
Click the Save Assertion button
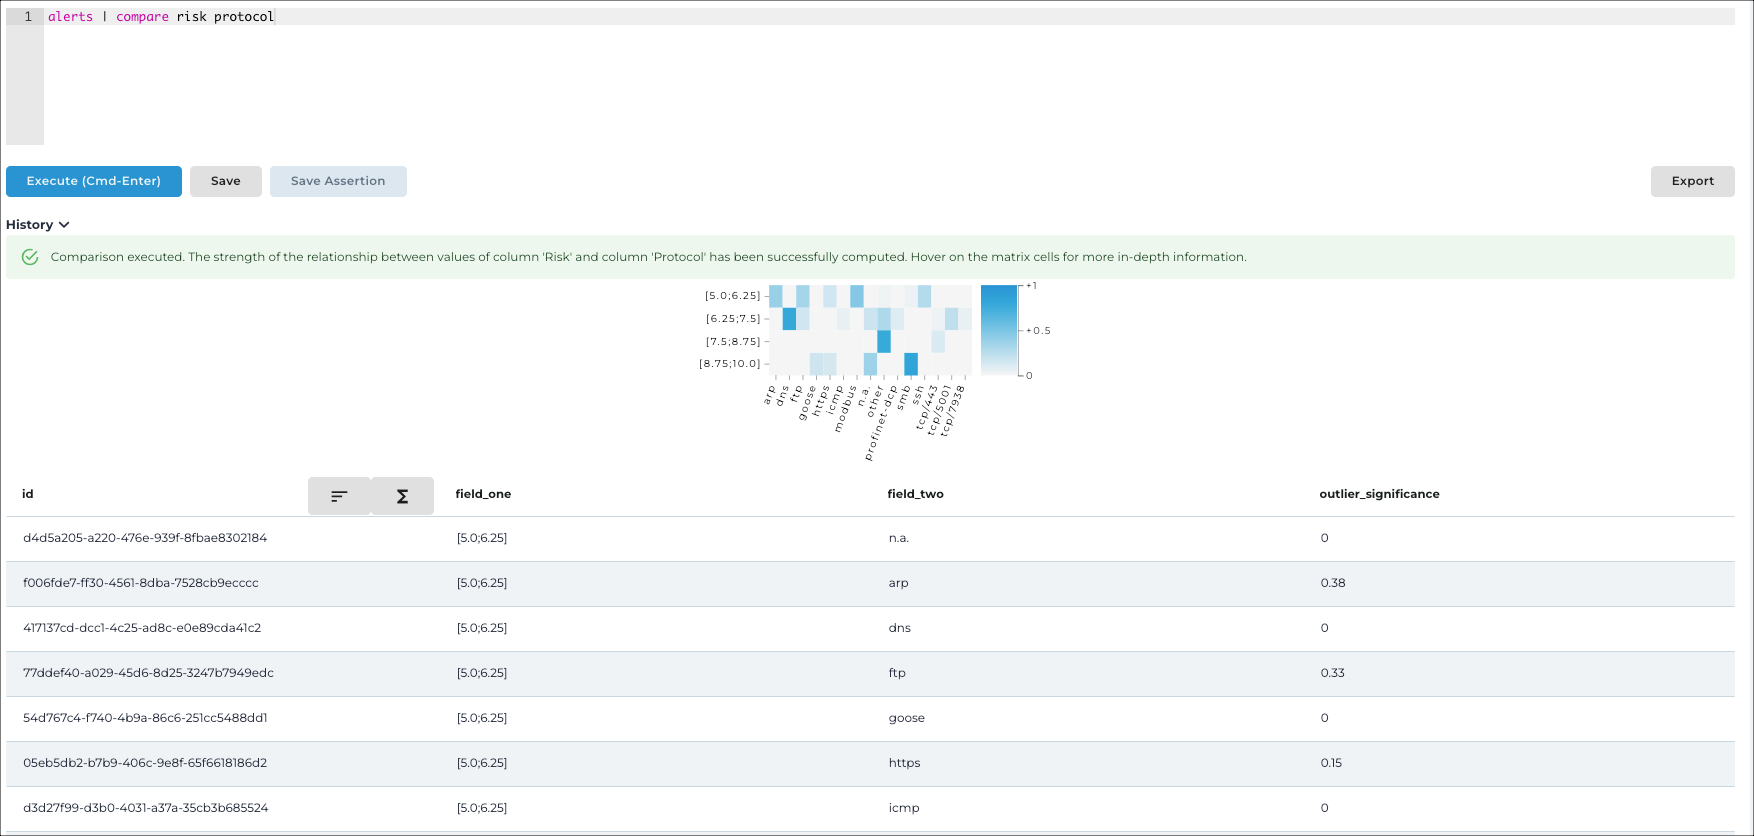(x=338, y=181)
